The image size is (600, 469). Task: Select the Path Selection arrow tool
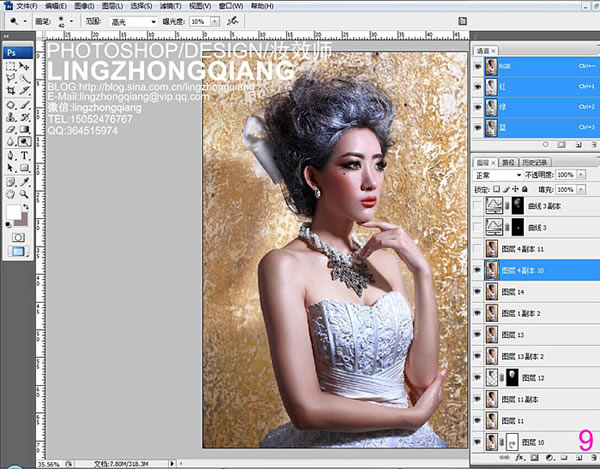(11, 168)
